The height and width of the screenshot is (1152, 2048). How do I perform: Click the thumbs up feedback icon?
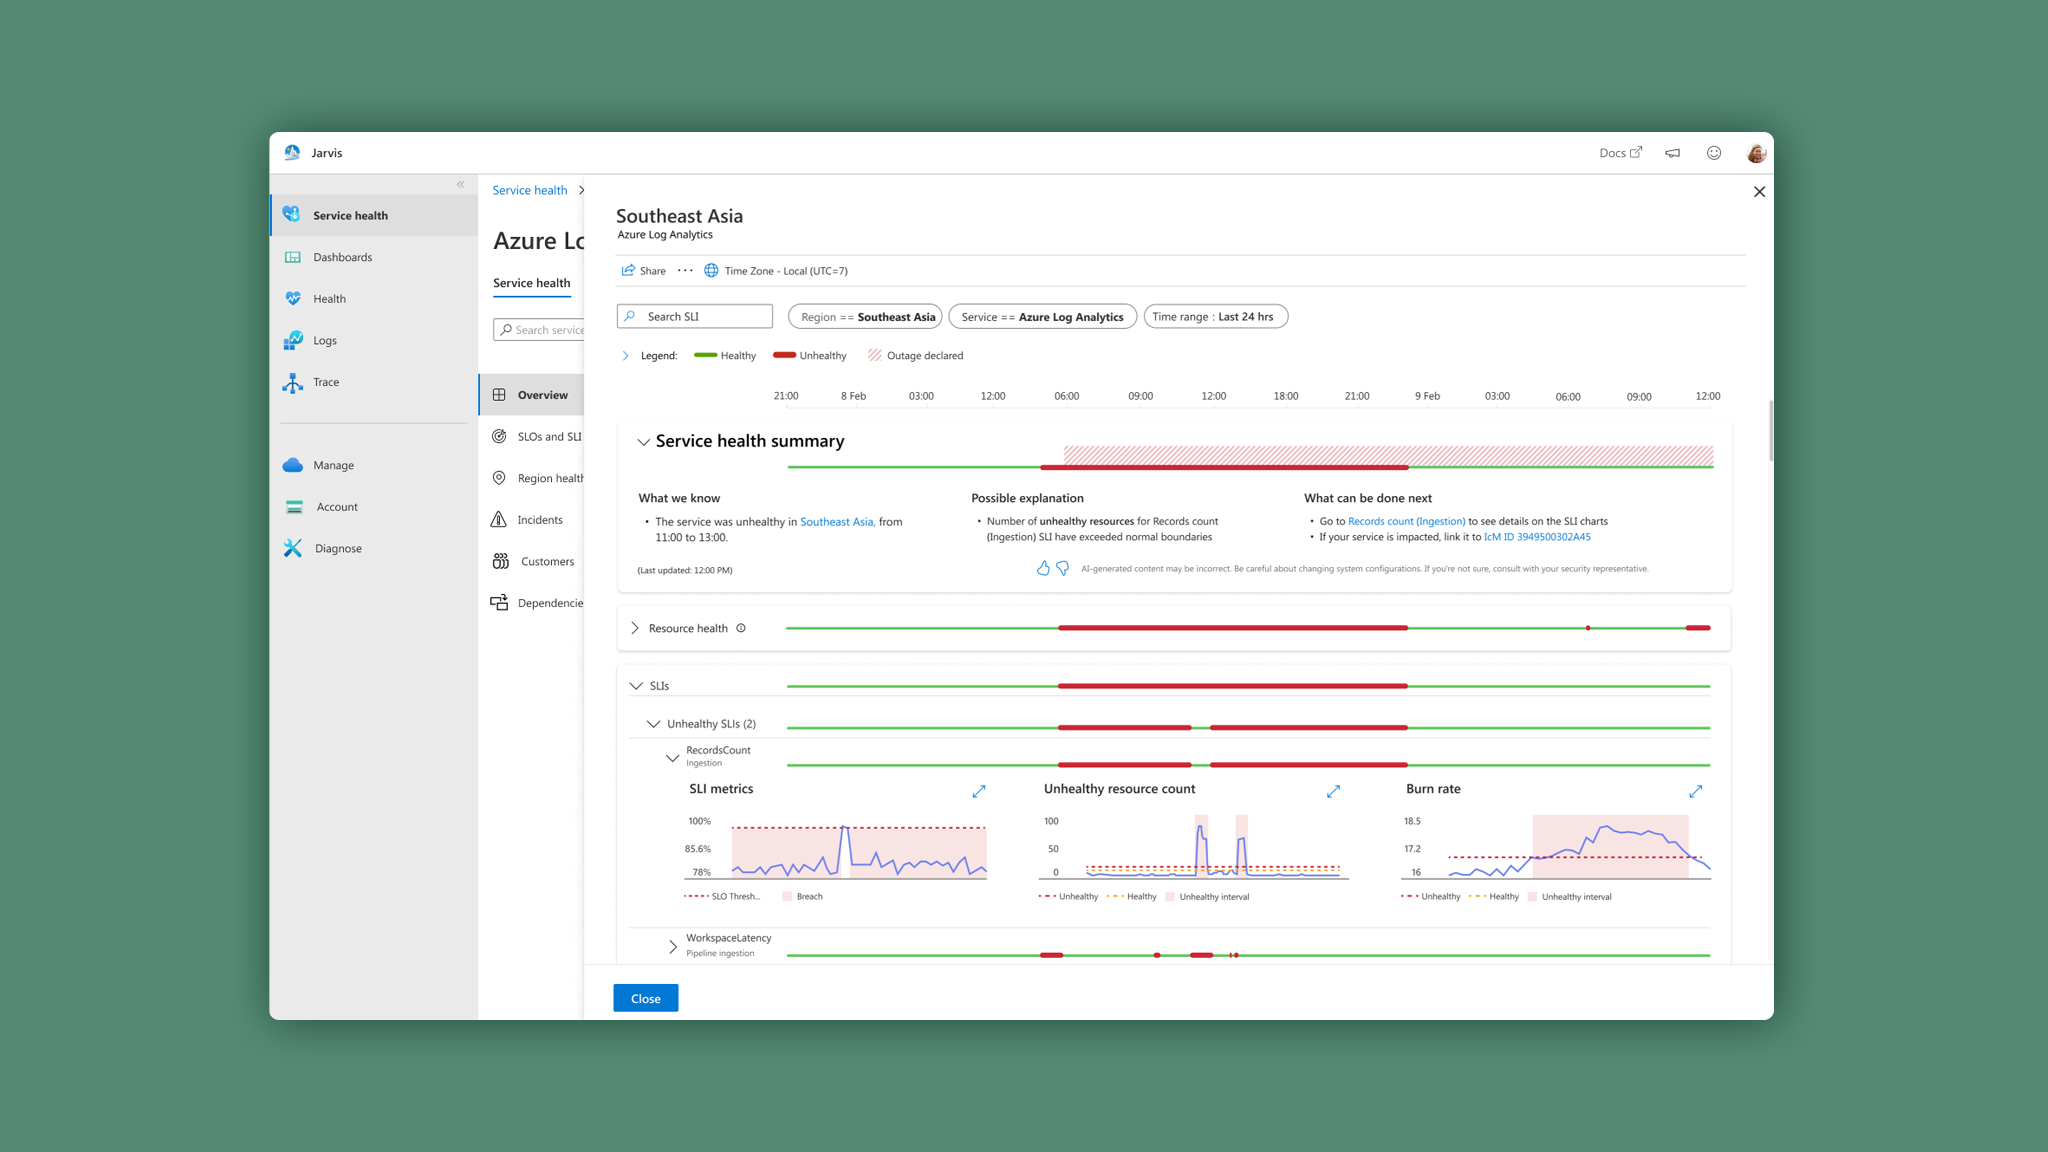[x=1043, y=568]
